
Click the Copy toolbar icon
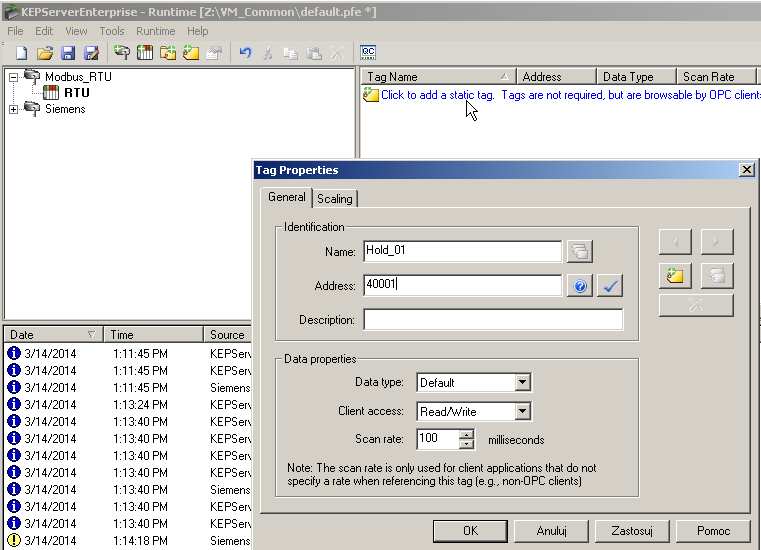pyautogui.click(x=291, y=53)
